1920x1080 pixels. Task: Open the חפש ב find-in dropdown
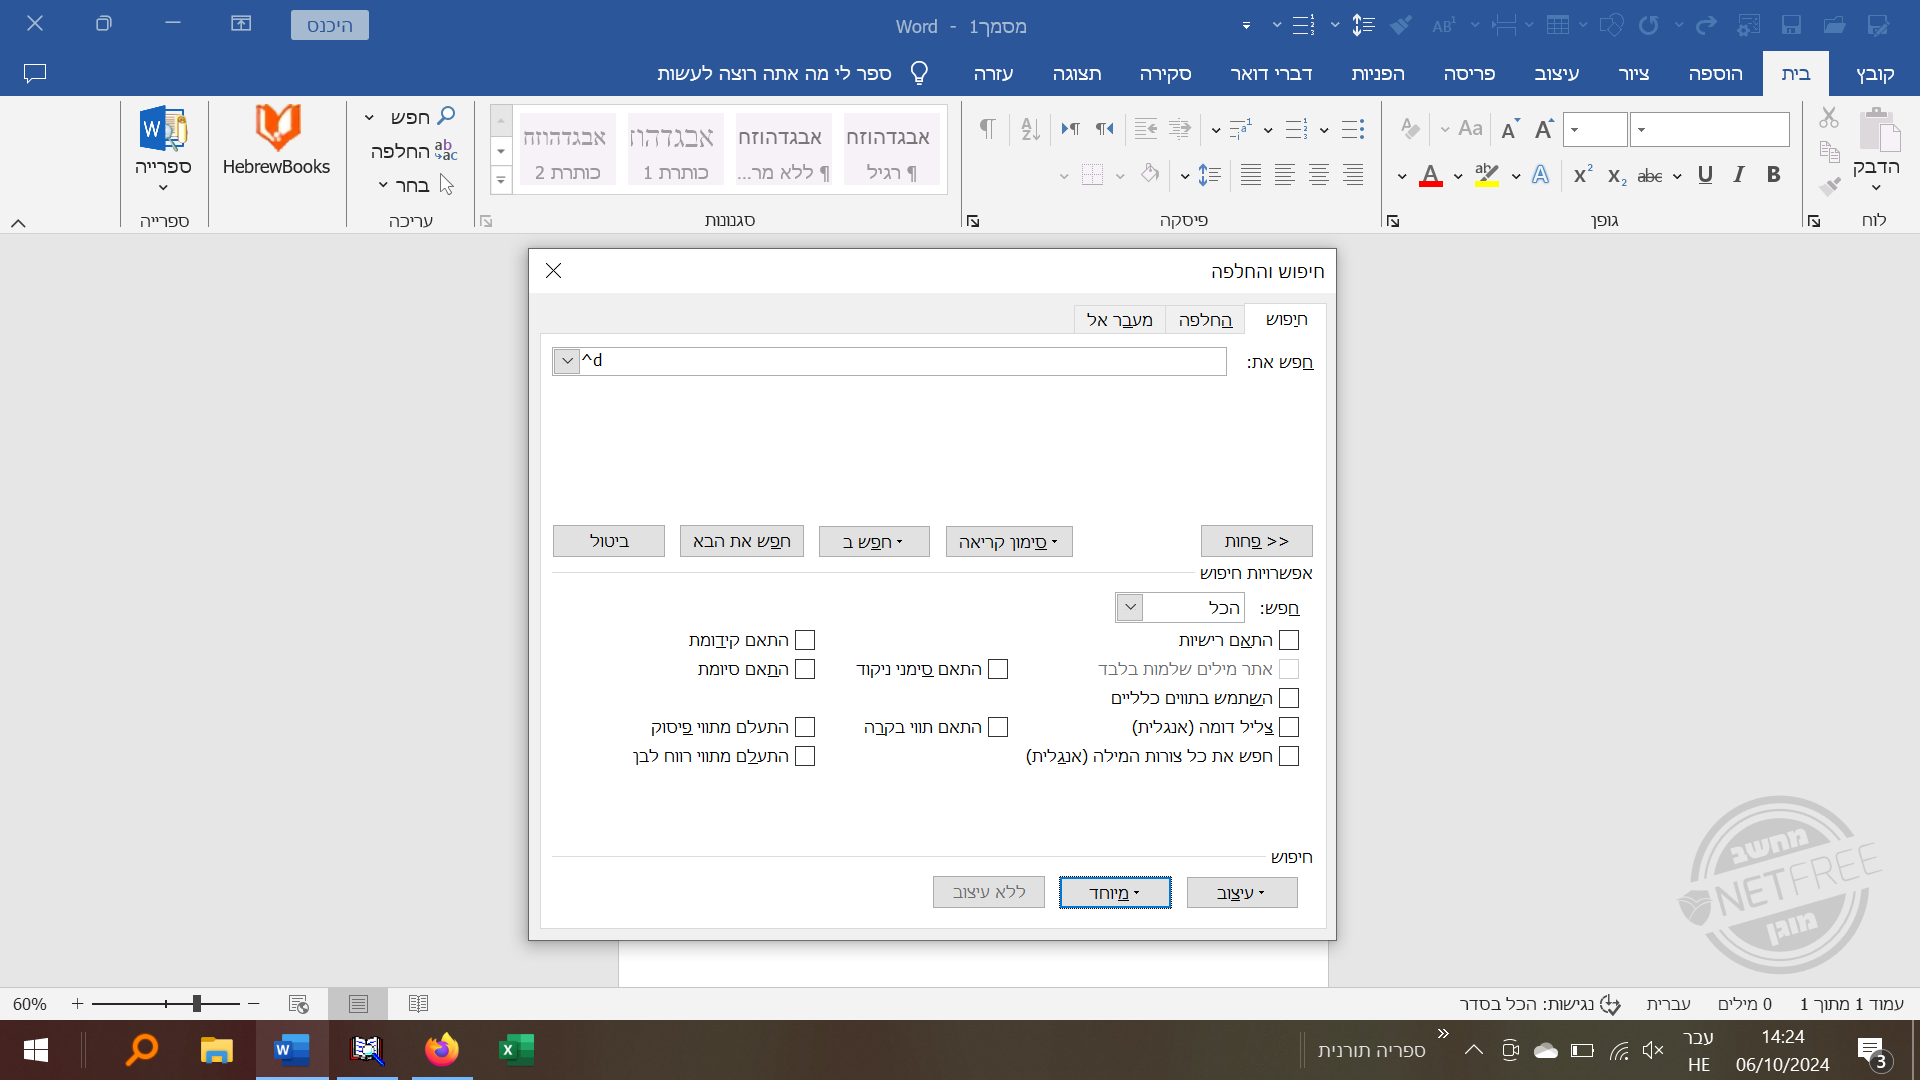[874, 542]
